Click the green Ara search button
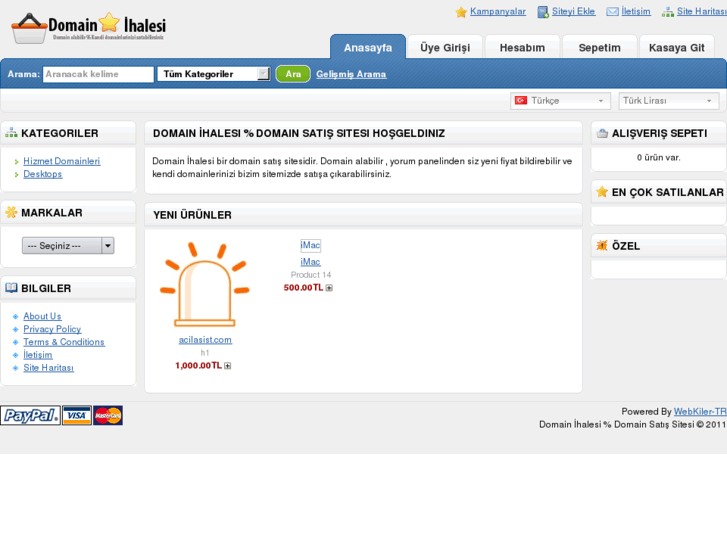Viewport: 727px width, 545px height. click(x=293, y=74)
